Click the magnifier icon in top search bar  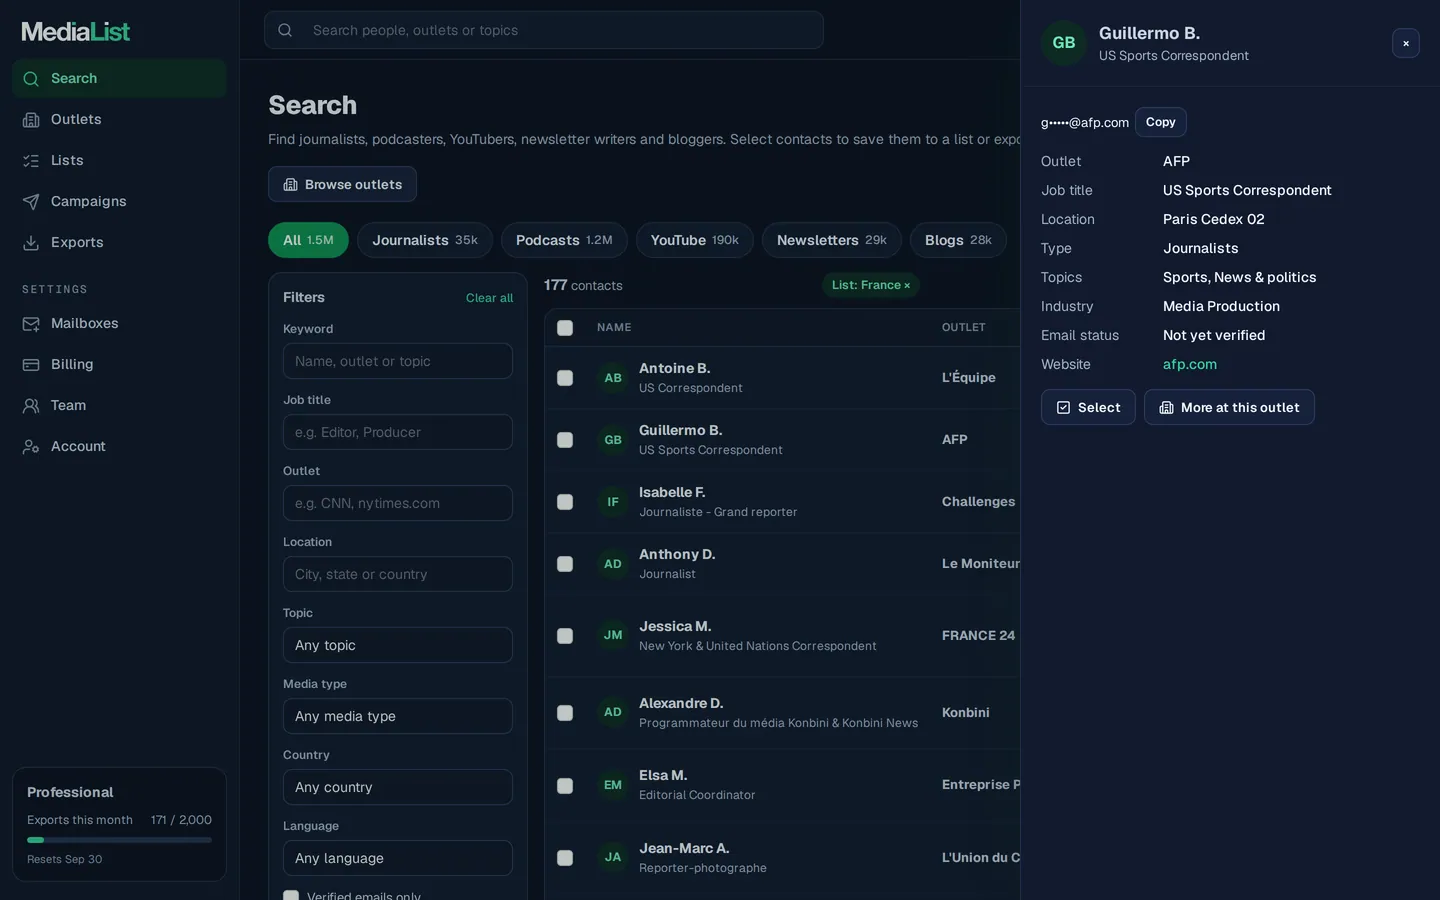pos(285,30)
